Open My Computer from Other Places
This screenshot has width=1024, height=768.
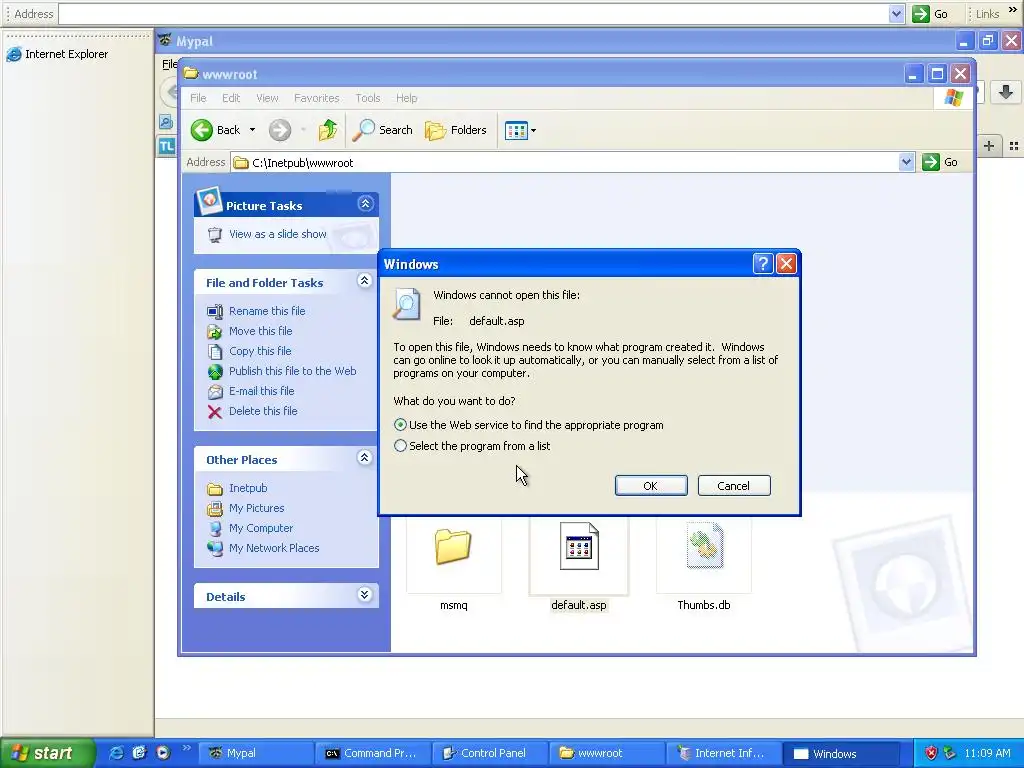click(x=261, y=528)
